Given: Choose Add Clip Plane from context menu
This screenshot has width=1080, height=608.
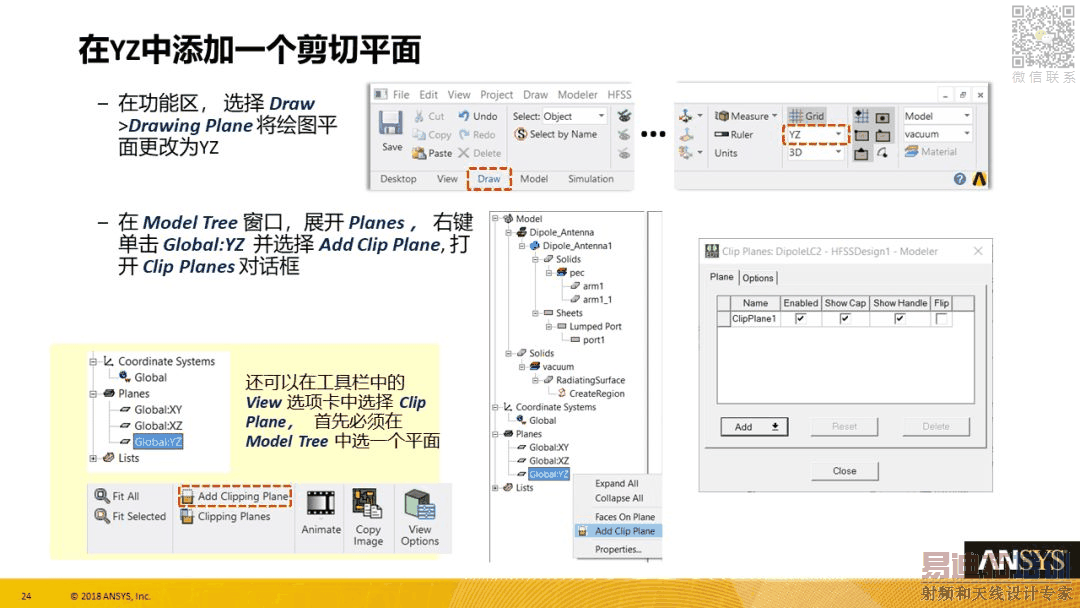Looking at the screenshot, I should 618,531.
